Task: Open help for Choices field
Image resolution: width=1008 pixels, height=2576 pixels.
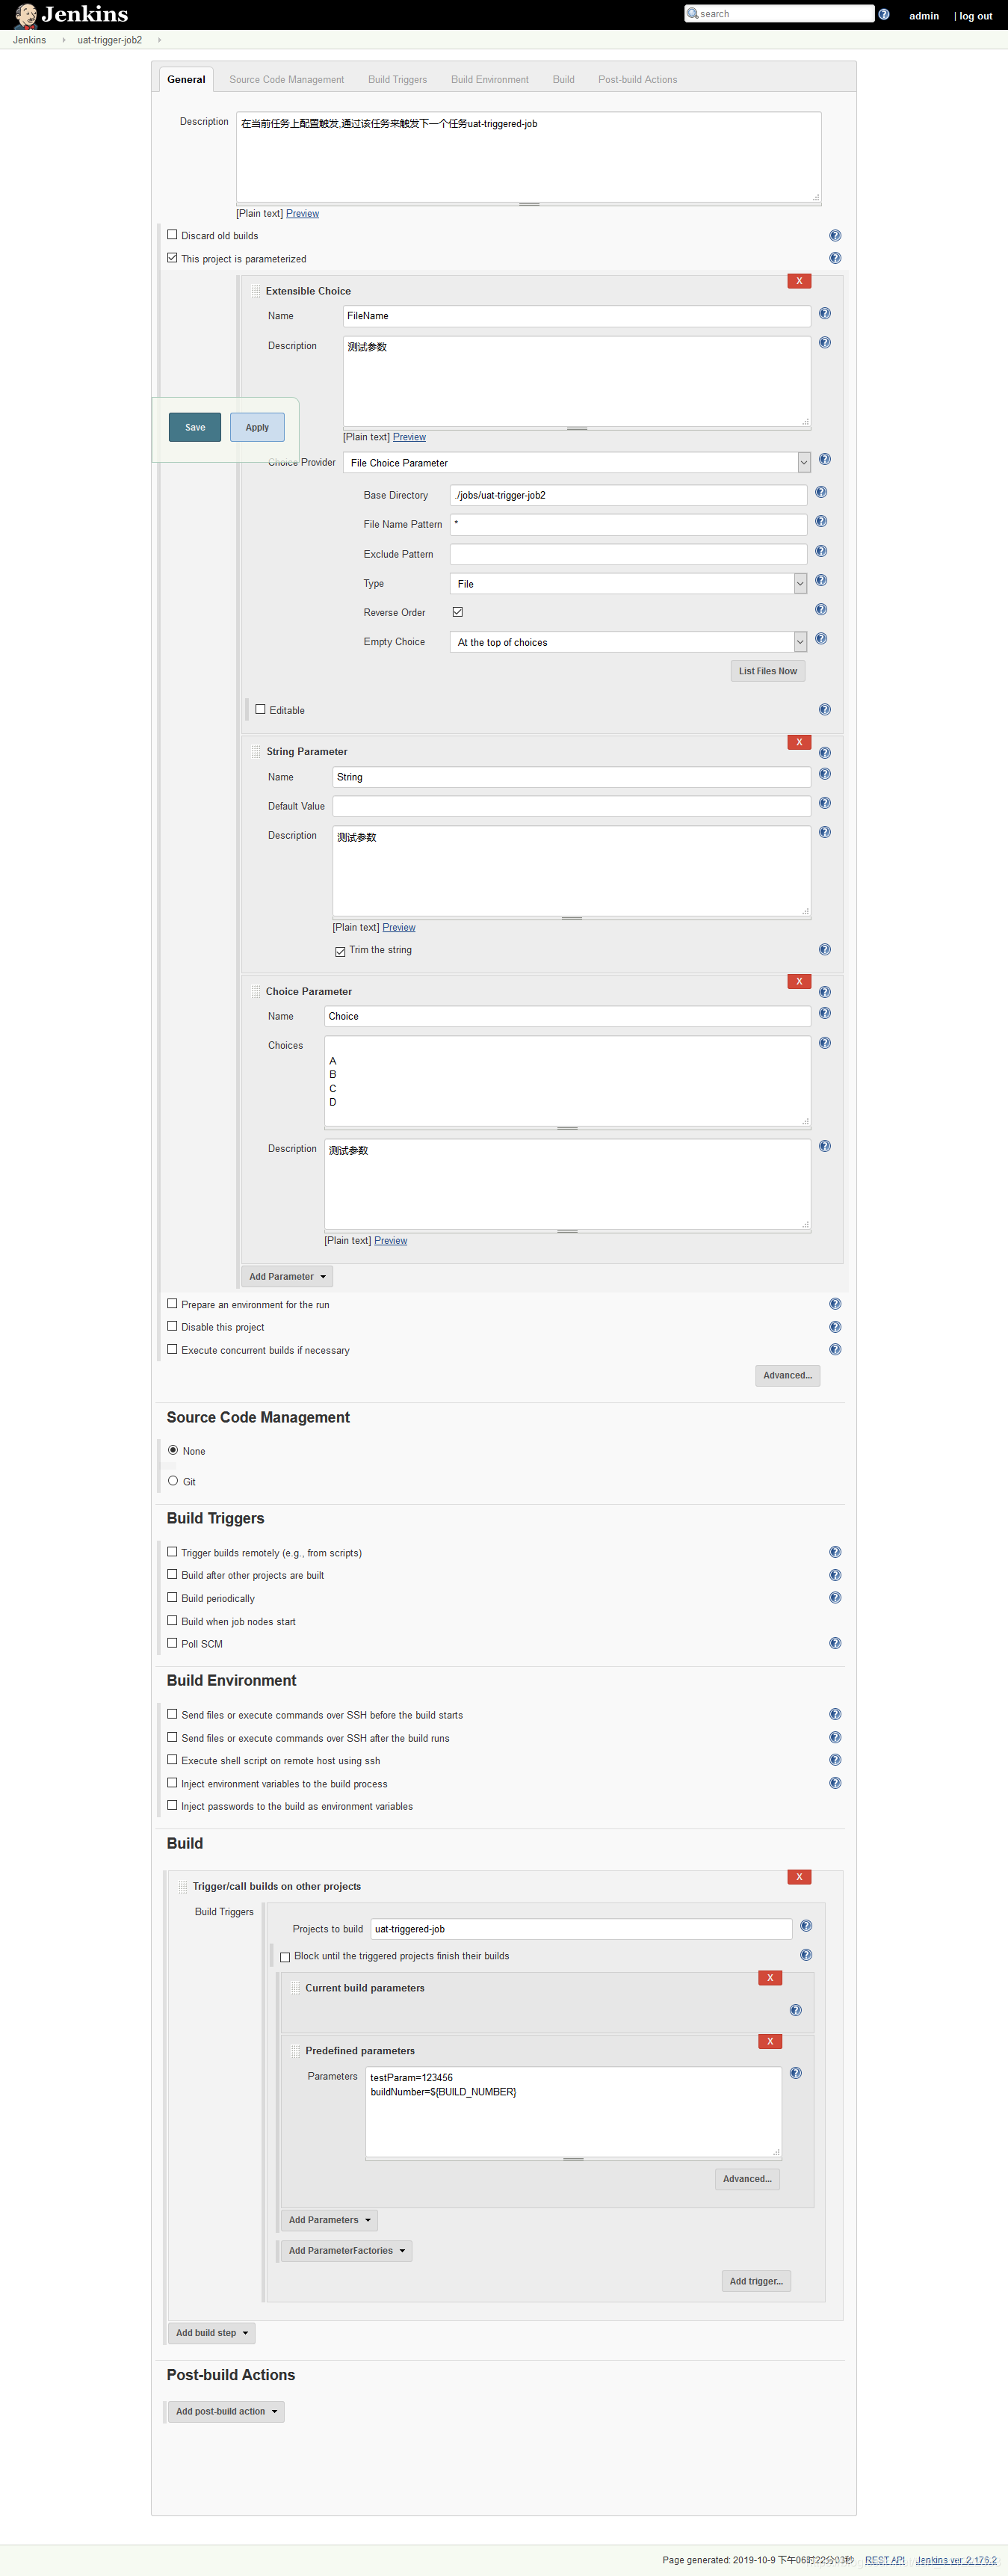Action: (x=825, y=1043)
